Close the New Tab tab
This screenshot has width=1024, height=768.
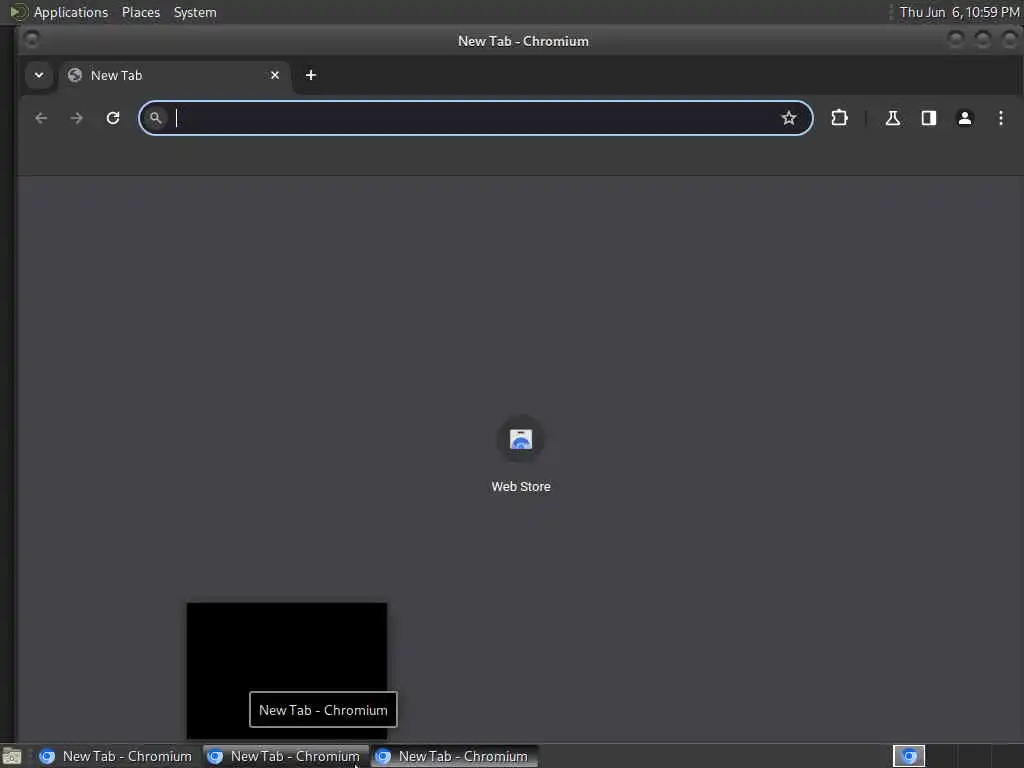275,75
